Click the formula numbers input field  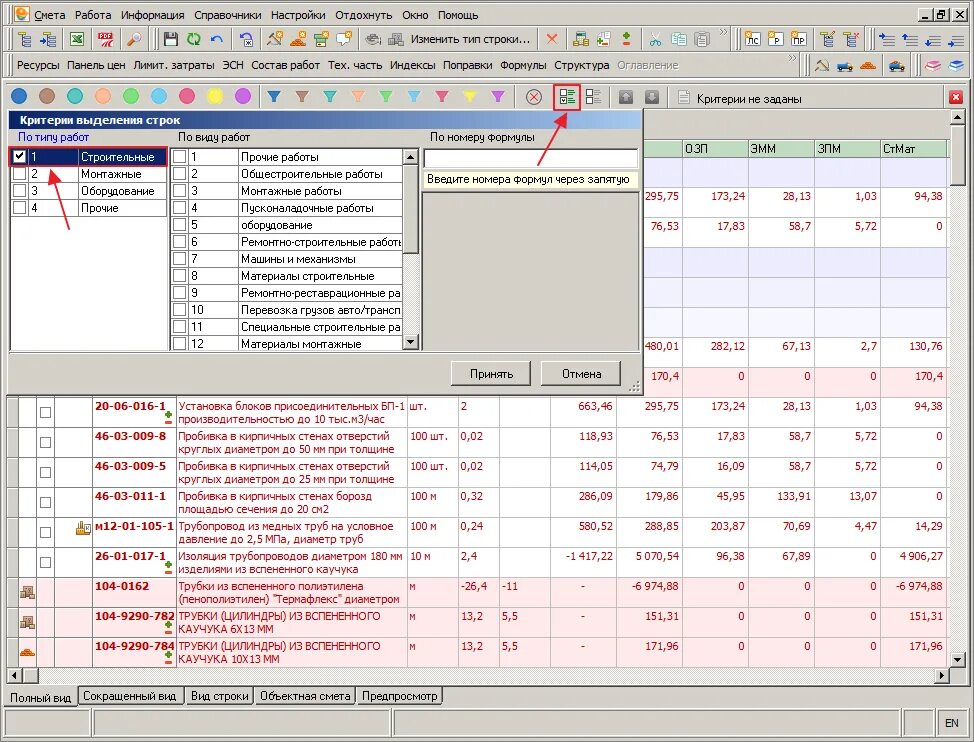(x=530, y=158)
